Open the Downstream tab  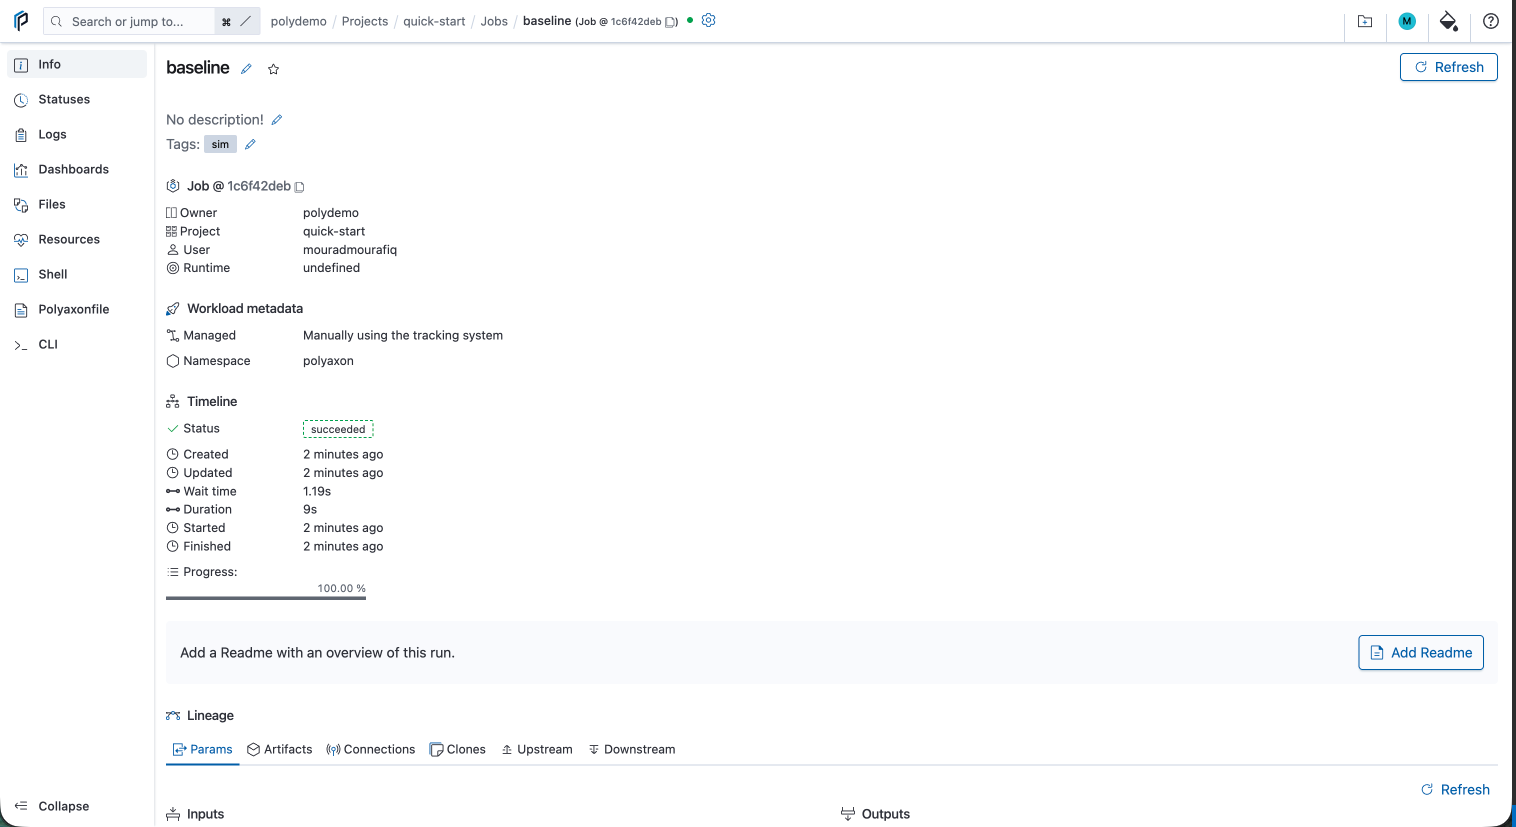pos(631,749)
